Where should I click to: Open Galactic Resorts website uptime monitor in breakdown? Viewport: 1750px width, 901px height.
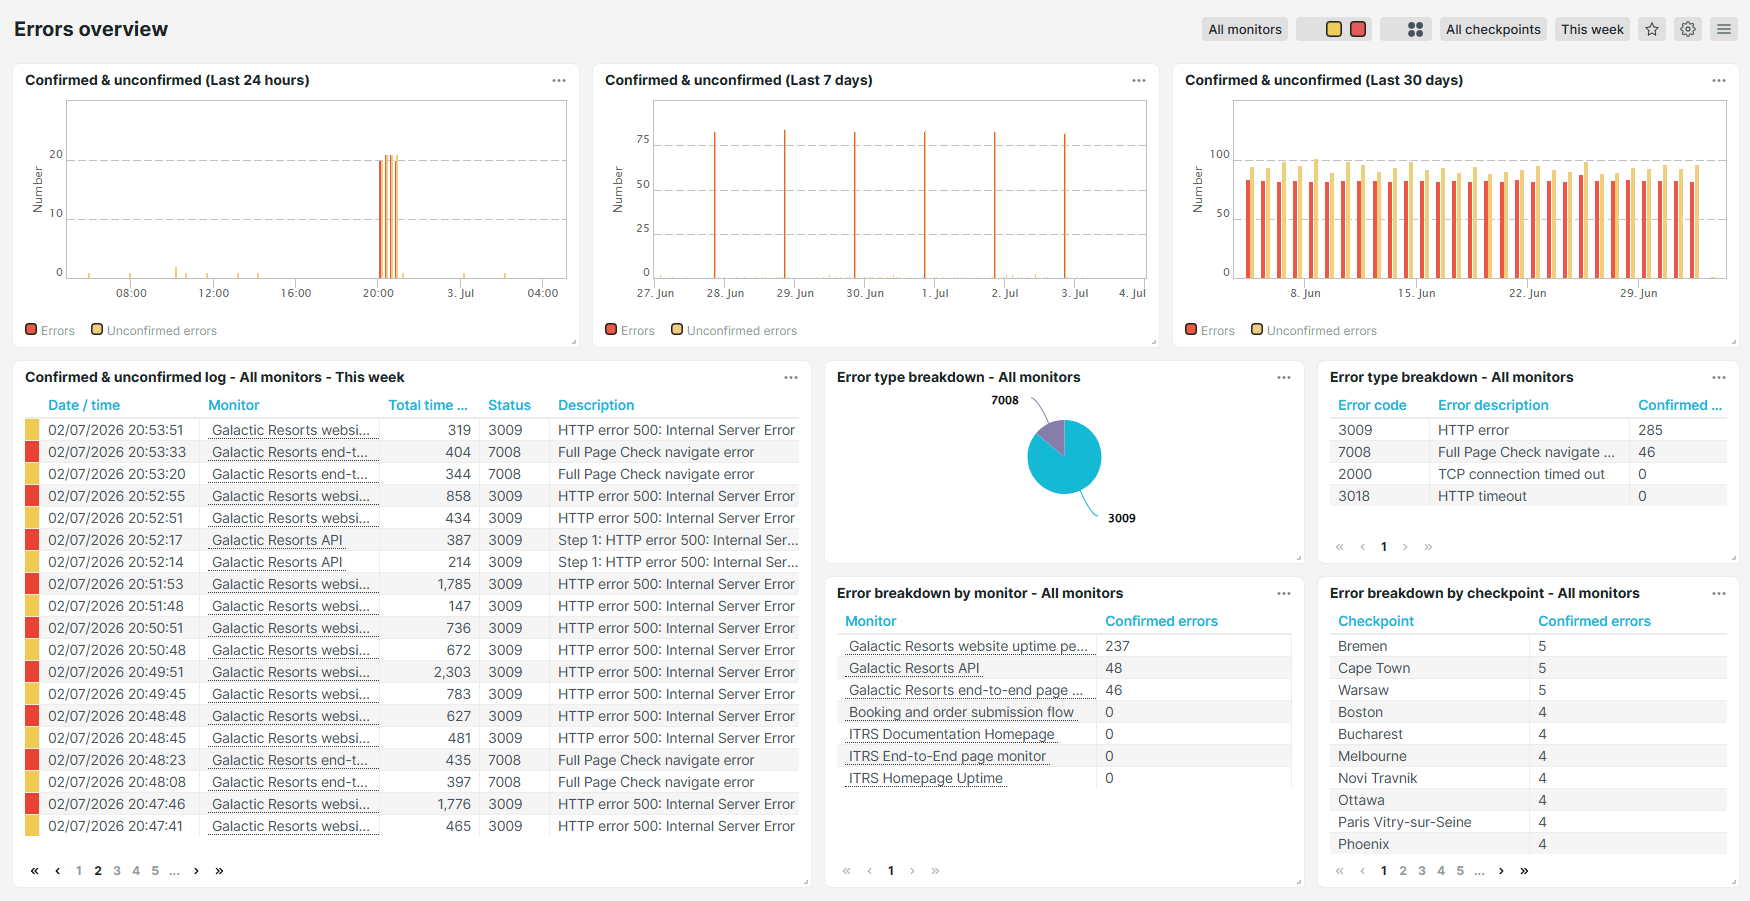pos(968,646)
